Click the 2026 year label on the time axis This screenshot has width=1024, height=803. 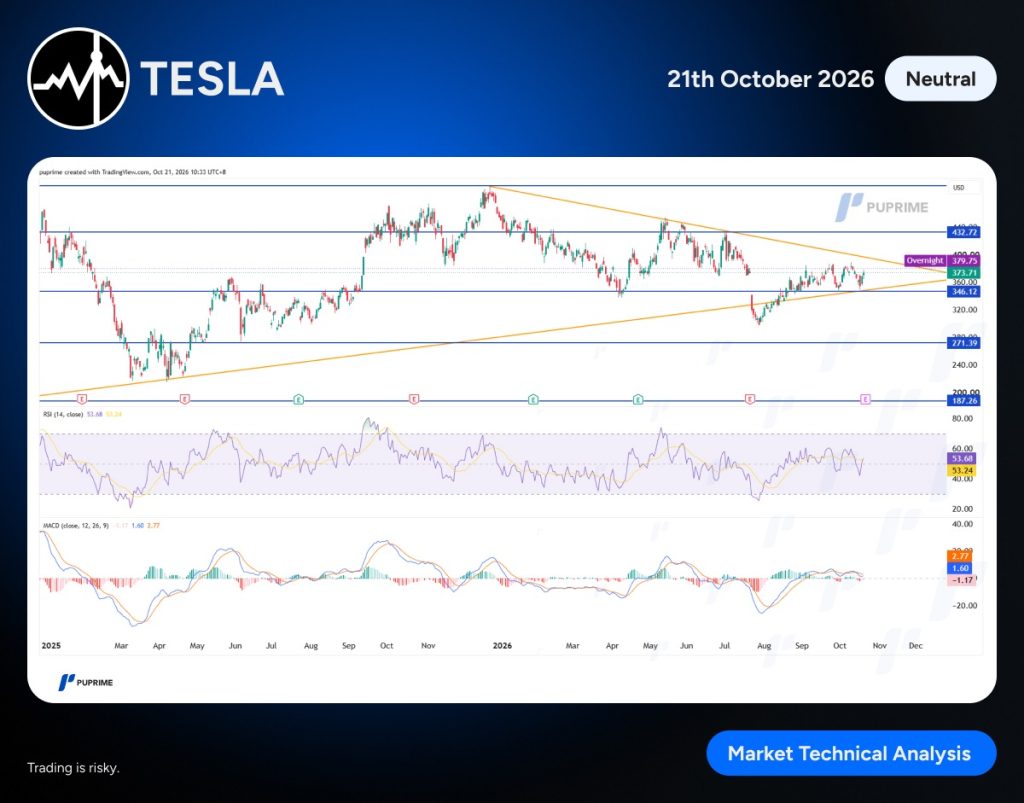pyautogui.click(x=502, y=646)
